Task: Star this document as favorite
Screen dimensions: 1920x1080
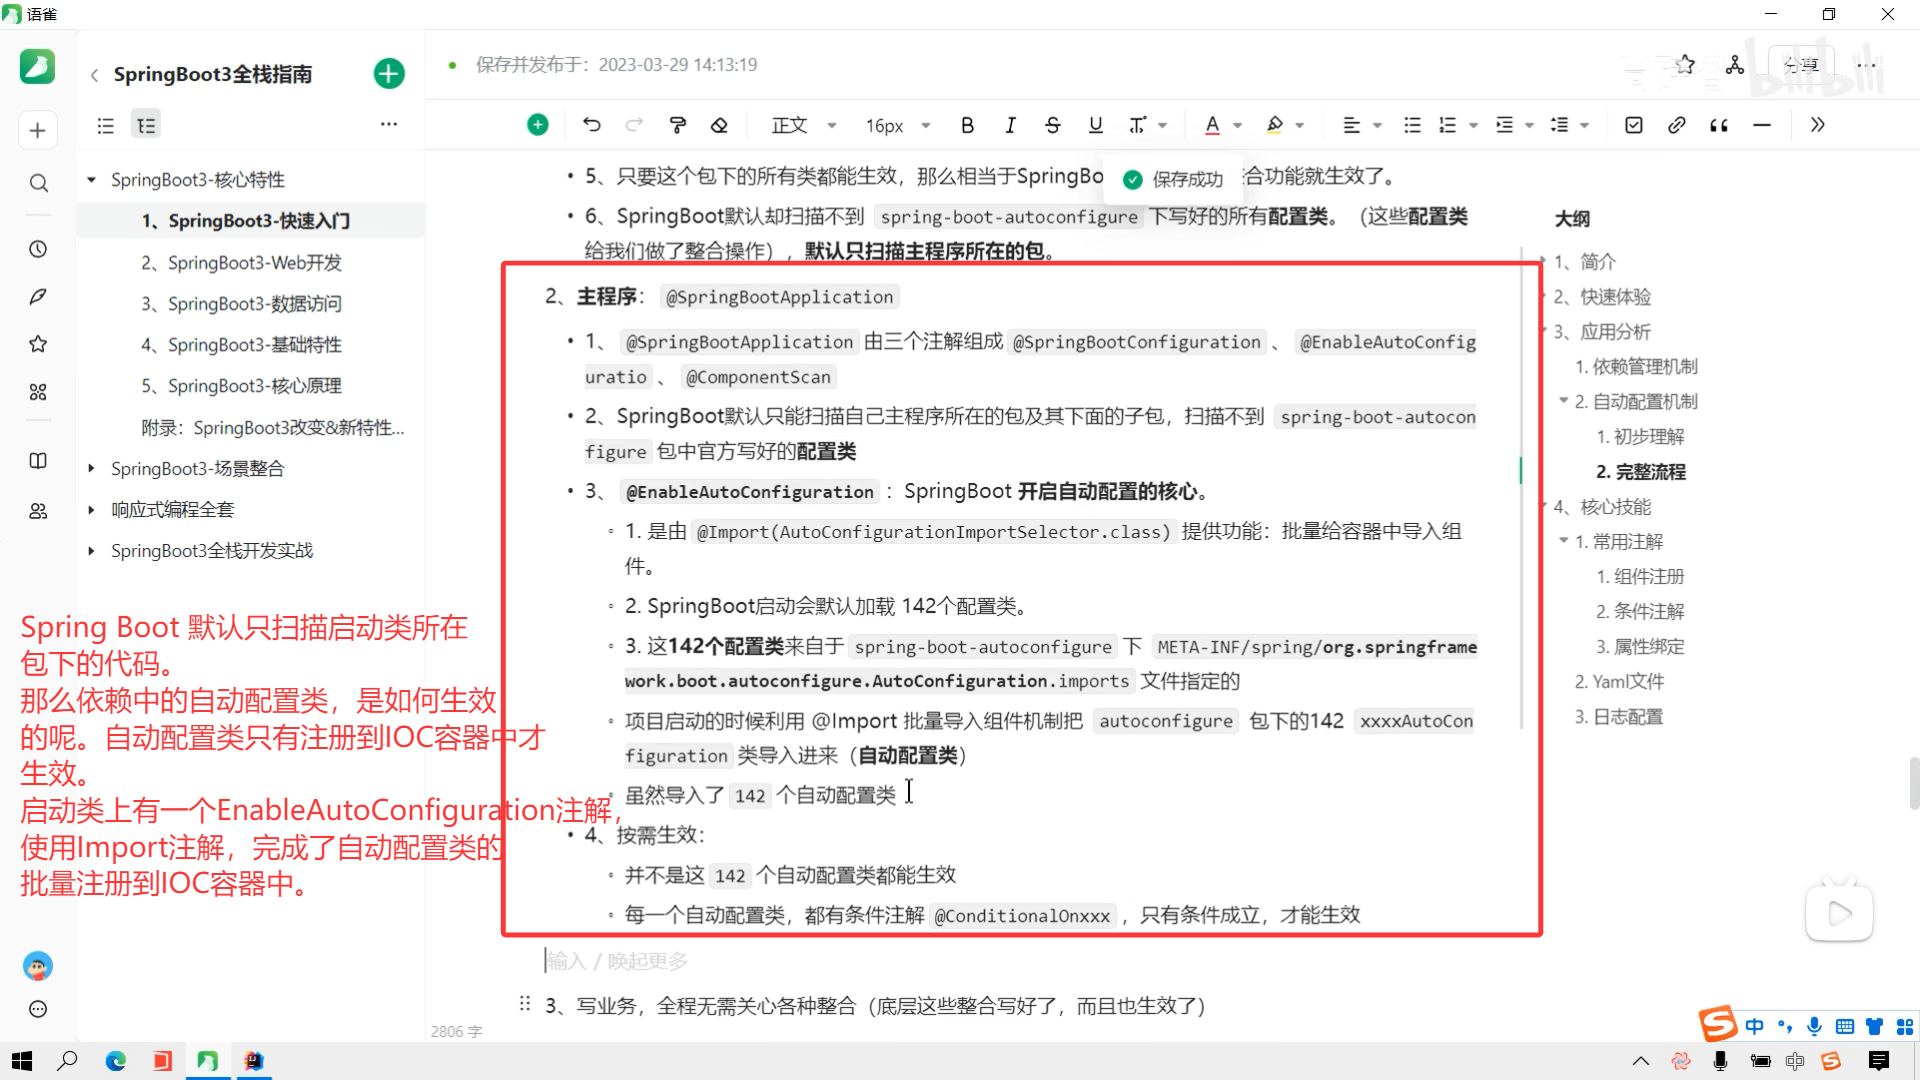Action: coord(1685,65)
